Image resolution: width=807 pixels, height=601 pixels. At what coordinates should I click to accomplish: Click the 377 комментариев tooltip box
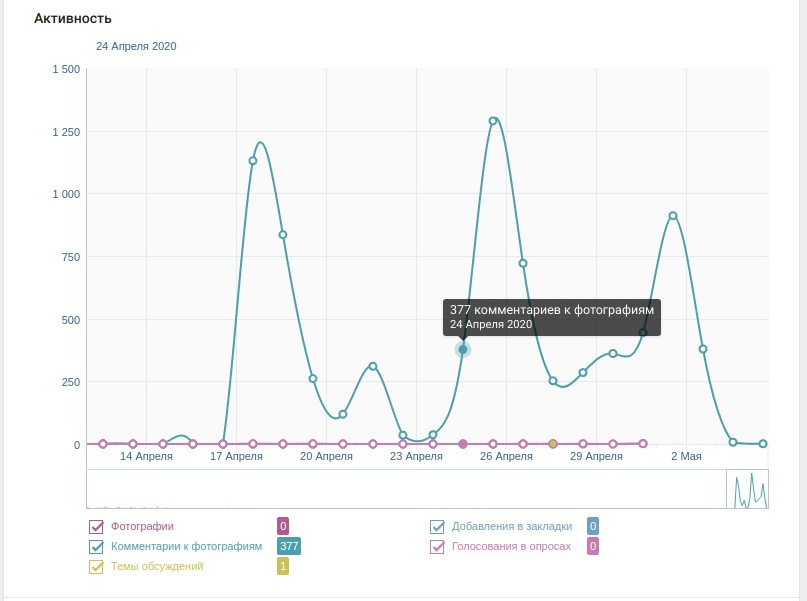(x=551, y=317)
